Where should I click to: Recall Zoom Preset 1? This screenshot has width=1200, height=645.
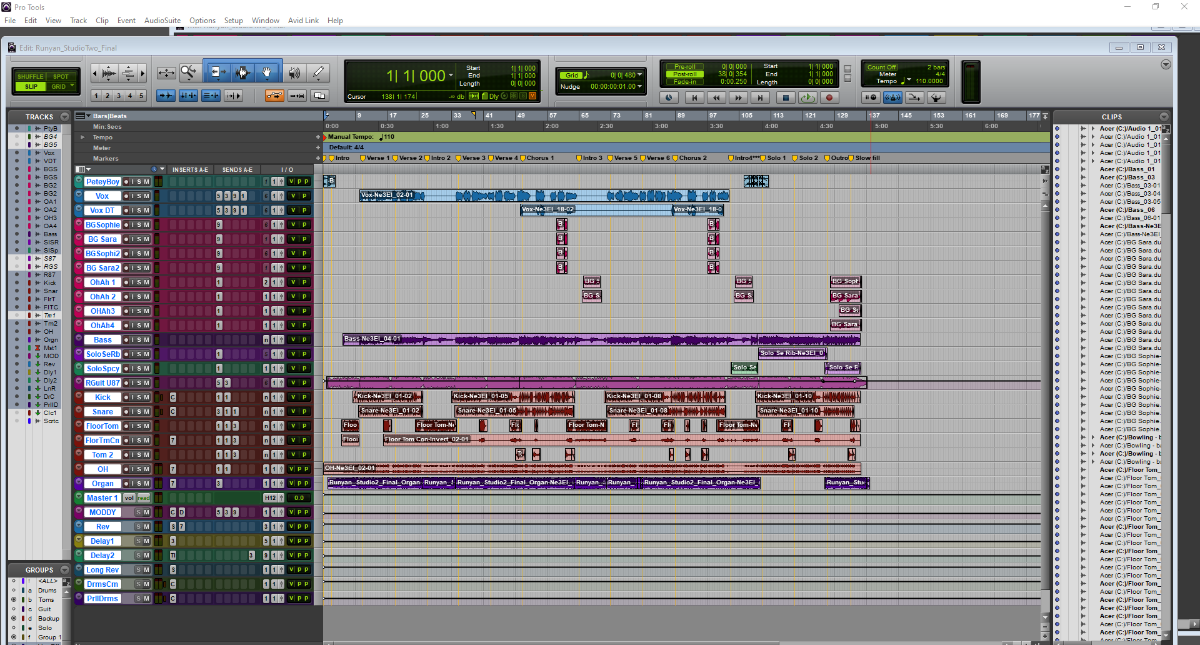96,96
